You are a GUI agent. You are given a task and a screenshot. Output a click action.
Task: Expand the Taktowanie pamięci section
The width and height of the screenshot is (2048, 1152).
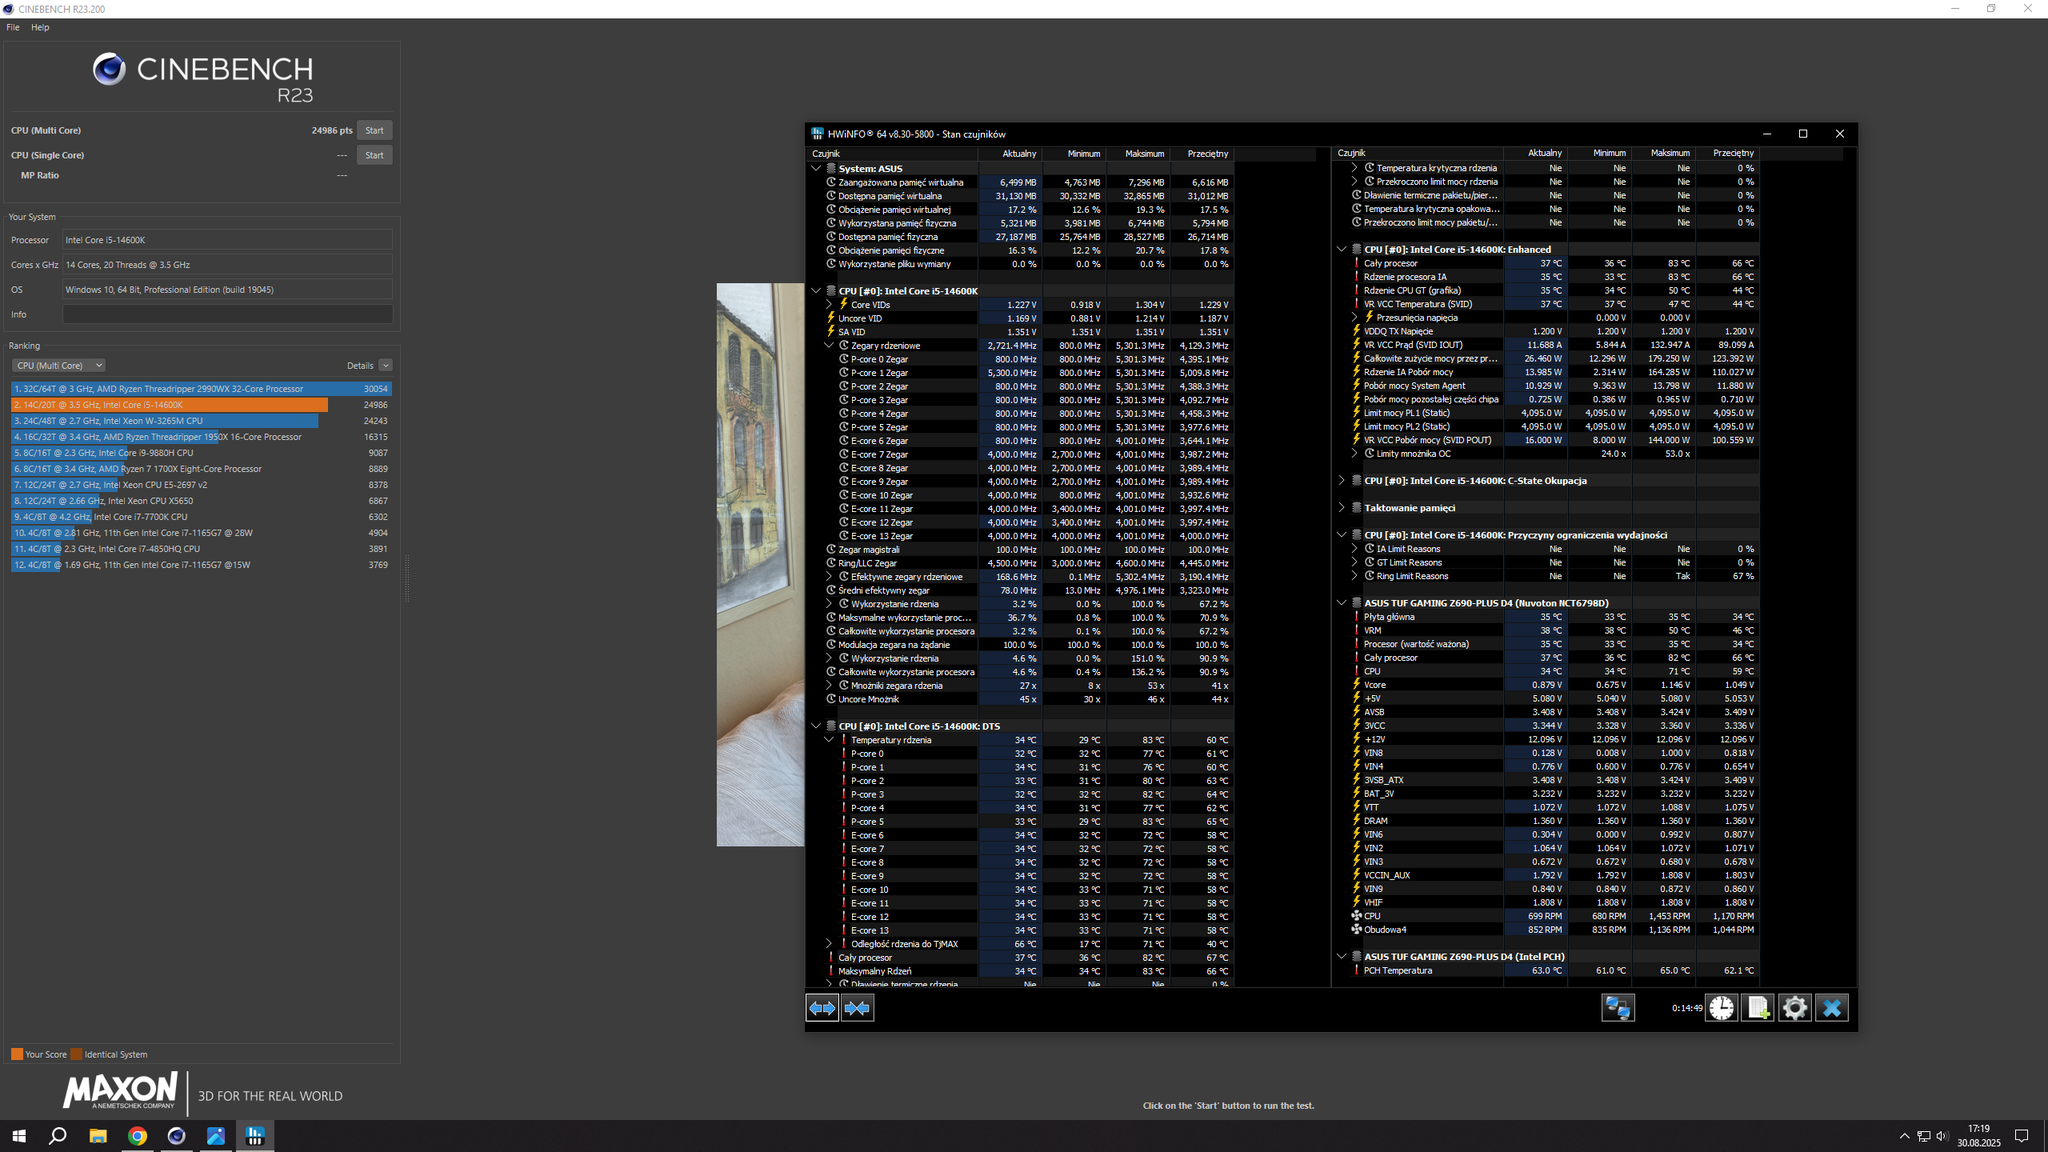[x=1342, y=508]
